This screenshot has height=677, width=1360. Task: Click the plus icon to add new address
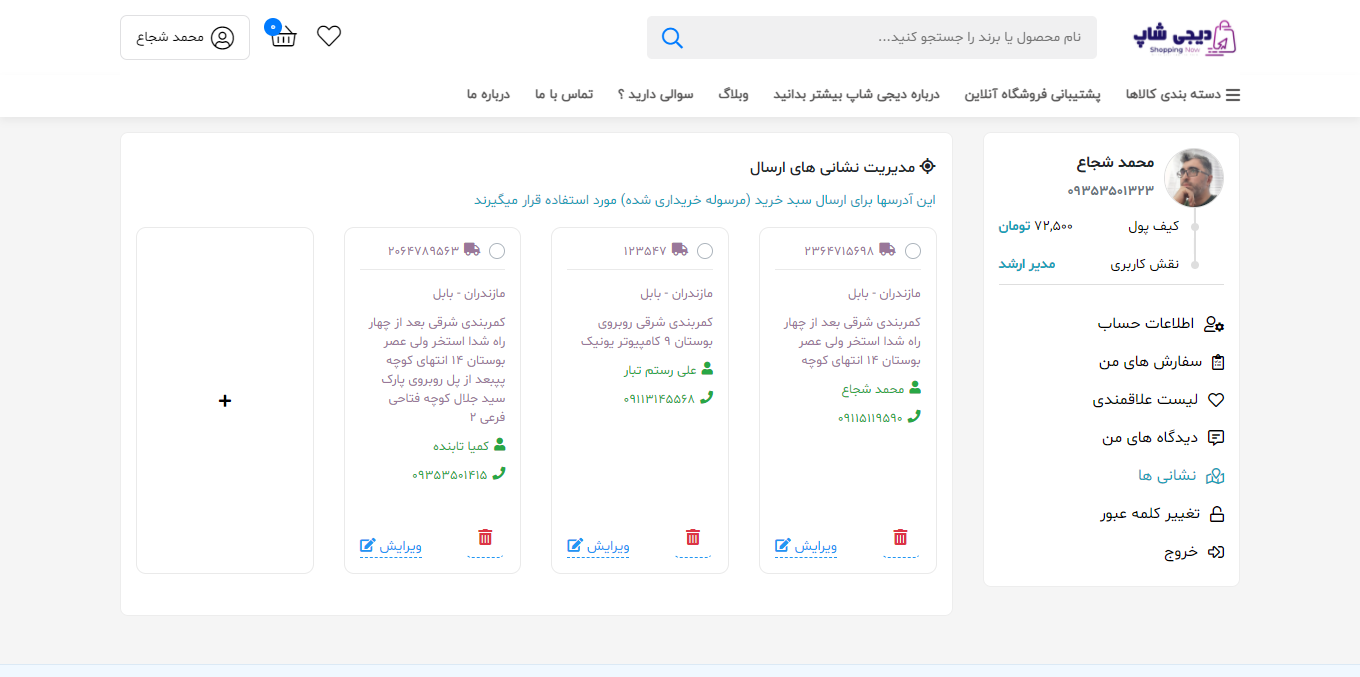(225, 401)
